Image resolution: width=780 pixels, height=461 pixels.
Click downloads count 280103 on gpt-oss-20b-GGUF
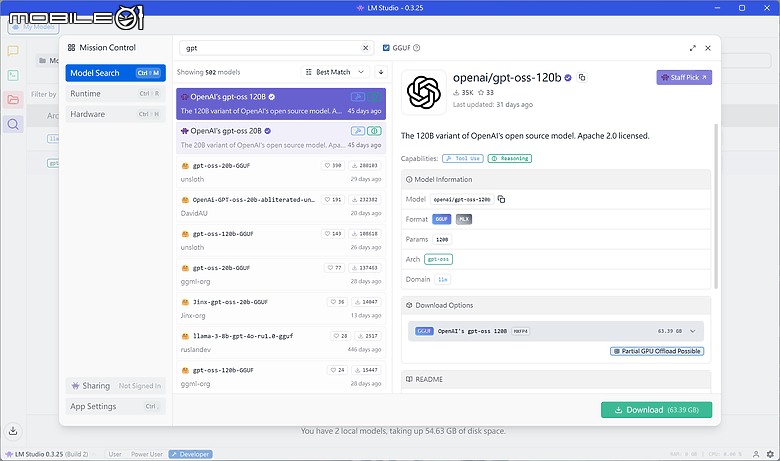point(364,165)
